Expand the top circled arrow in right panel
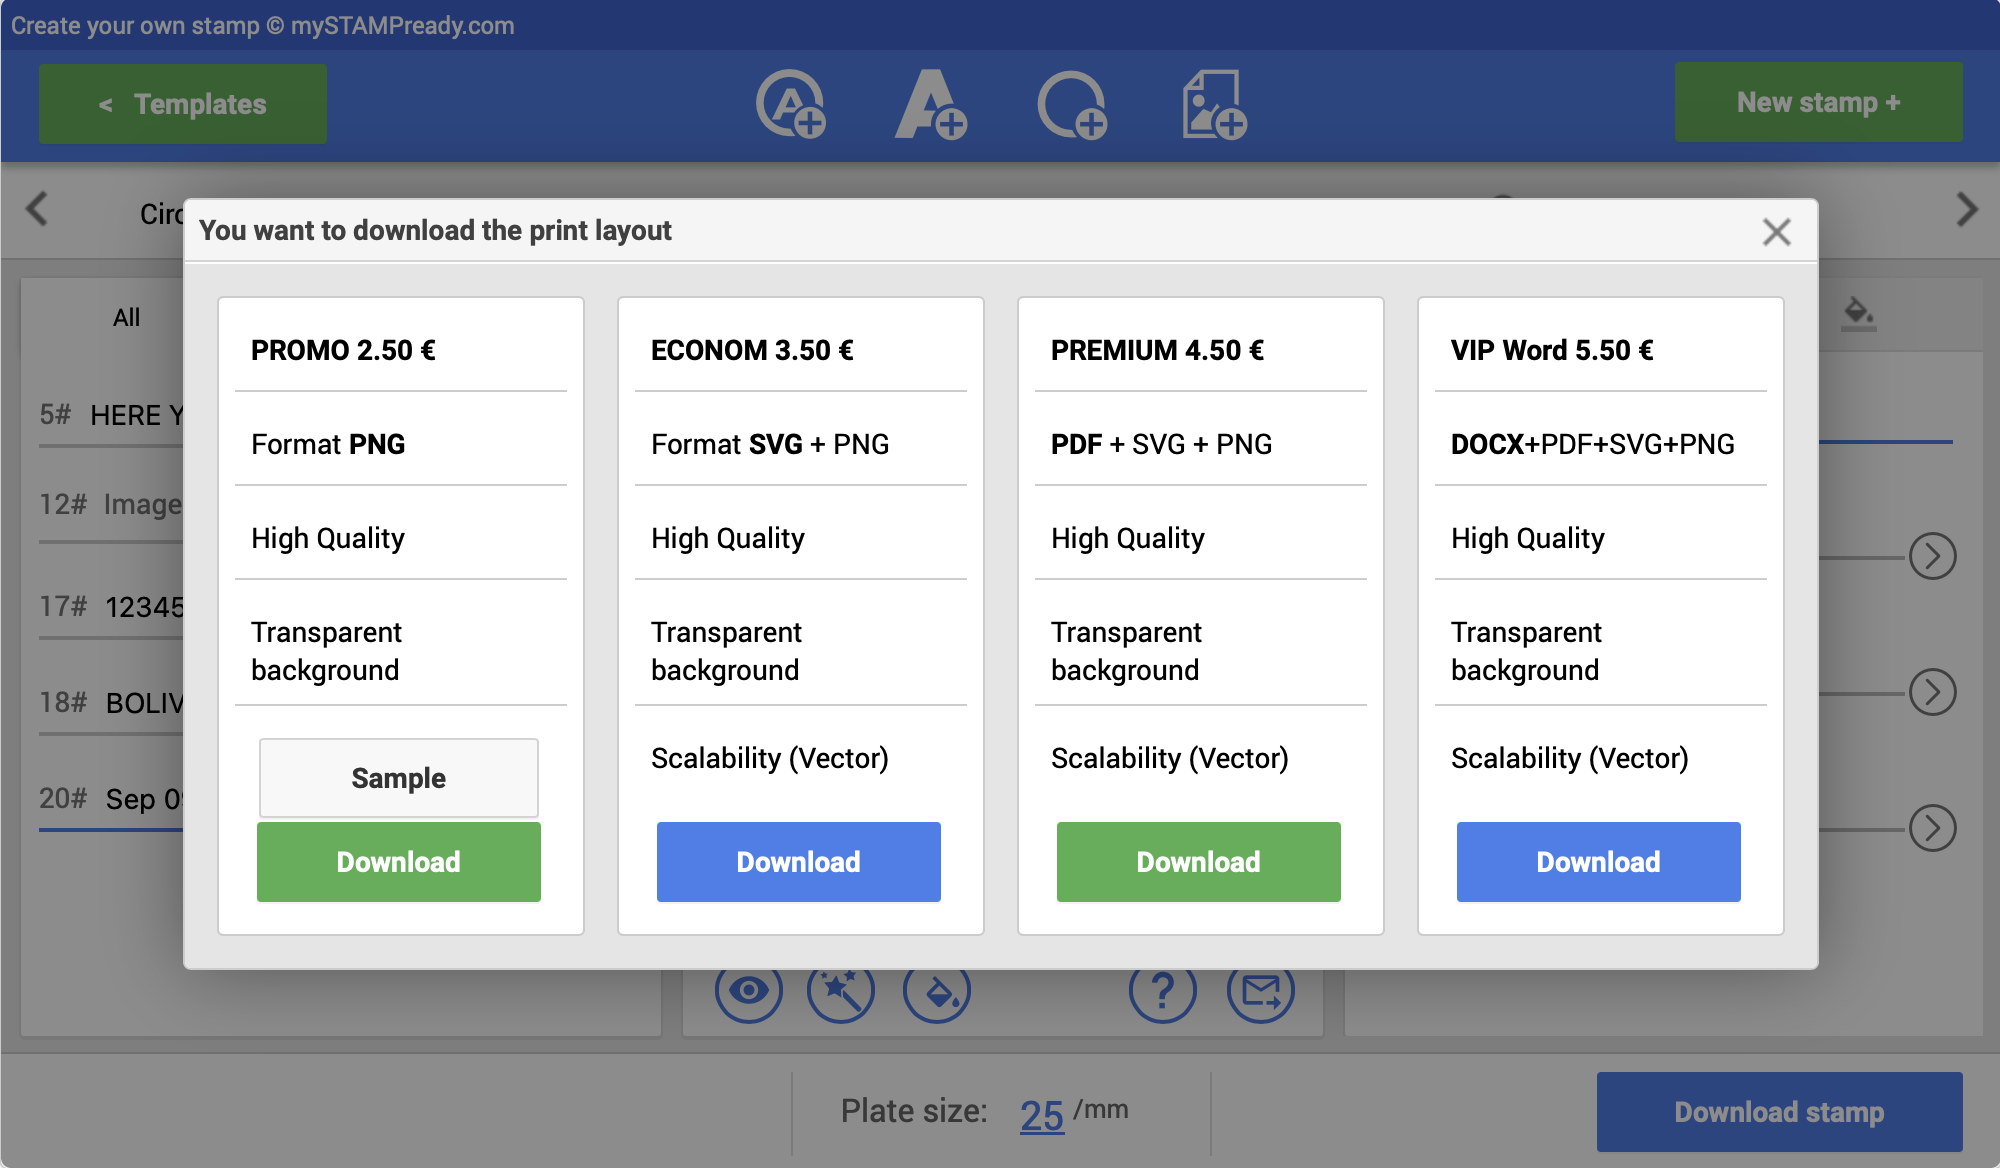2000x1168 pixels. point(1932,556)
